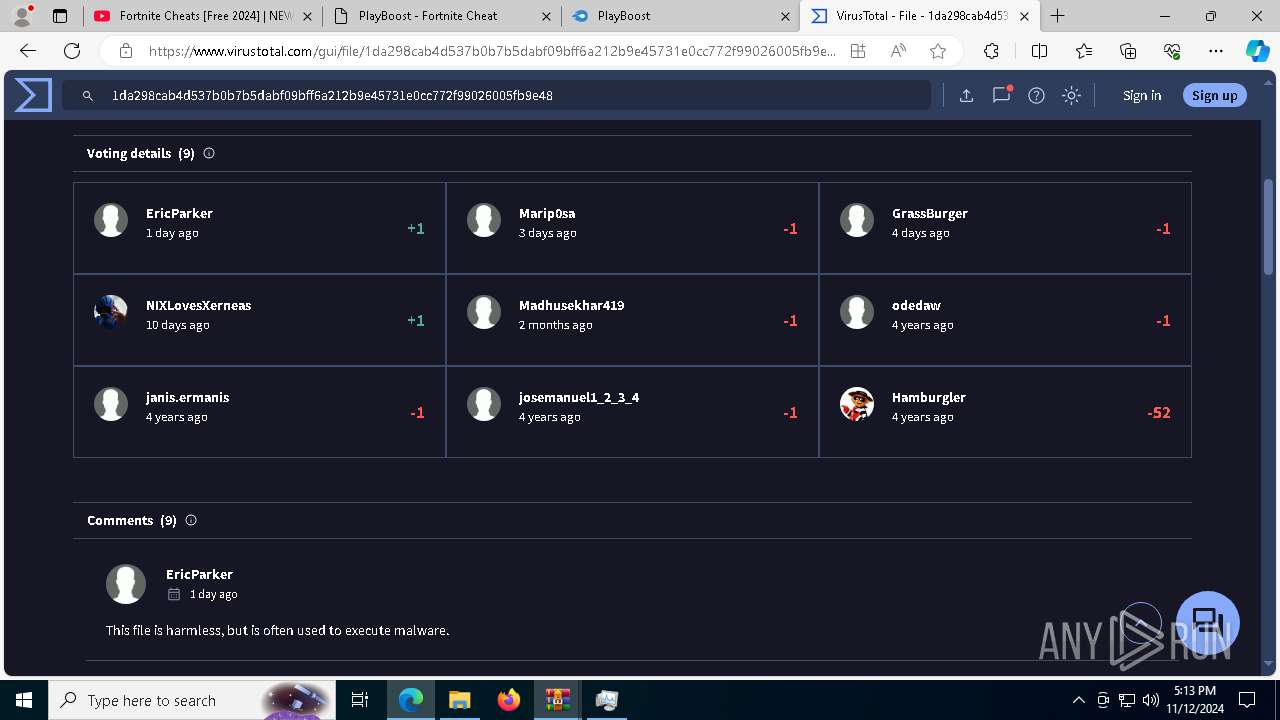Image resolution: width=1280 pixels, height=720 pixels.
Task: Click NIXLovesXerneas +1 vote value
Action: (x=416, y=320)
